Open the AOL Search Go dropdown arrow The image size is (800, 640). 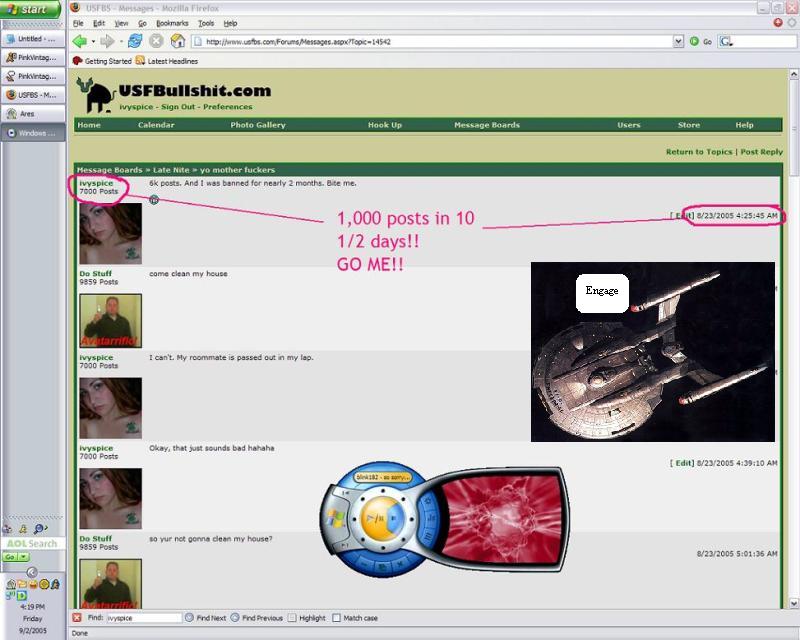pos(23,557)
